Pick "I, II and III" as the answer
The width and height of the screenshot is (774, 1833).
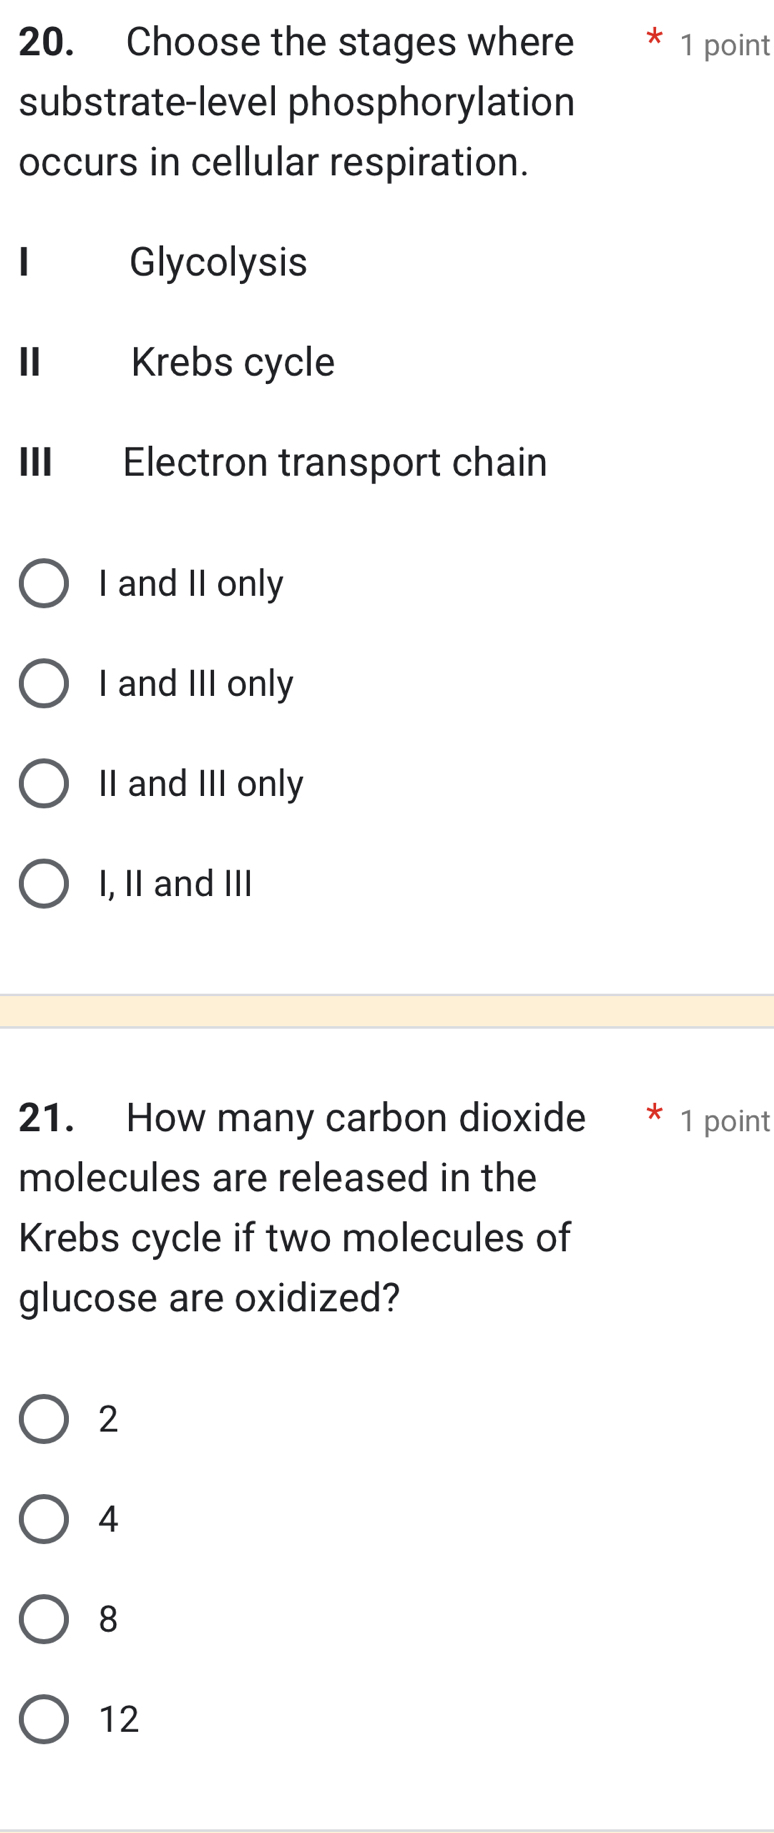(44, 882)
